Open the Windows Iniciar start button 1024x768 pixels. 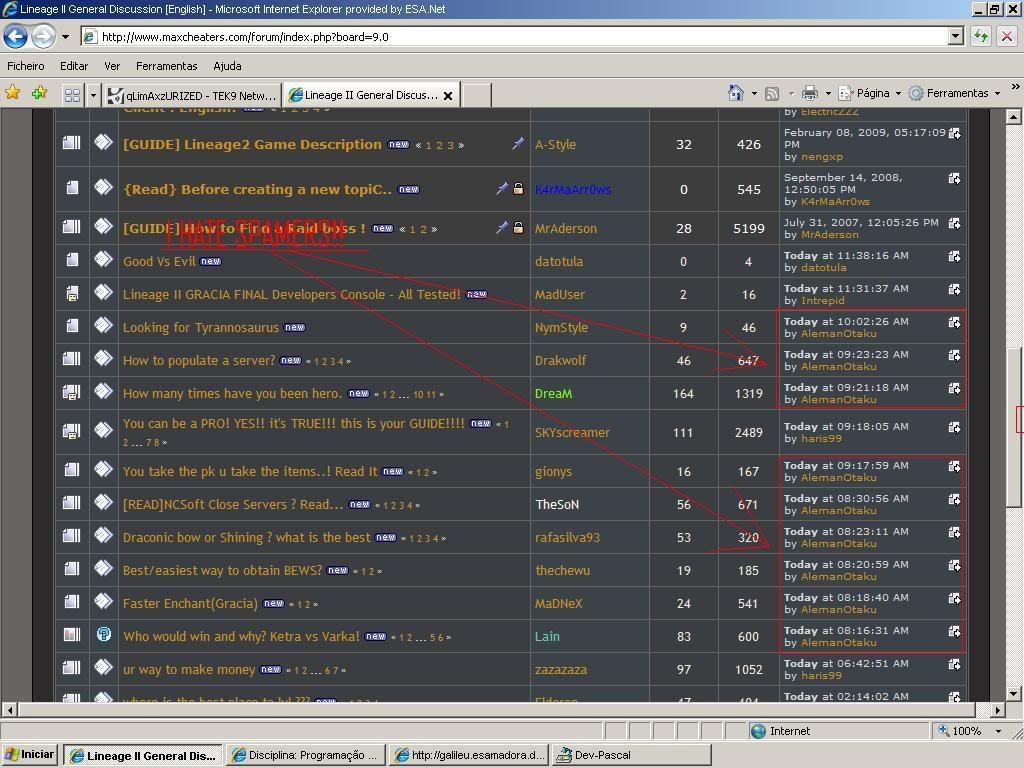(x=30, y=755)
